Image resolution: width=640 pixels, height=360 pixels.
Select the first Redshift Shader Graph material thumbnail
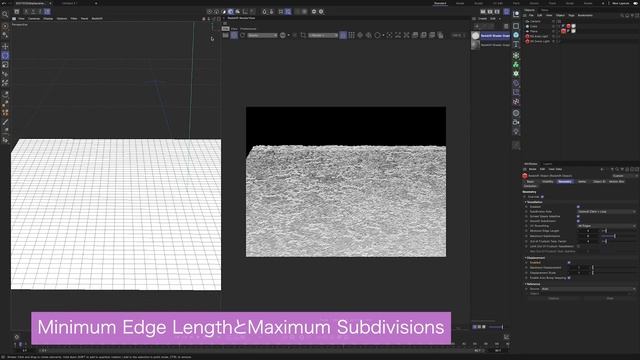pos(476,36)
